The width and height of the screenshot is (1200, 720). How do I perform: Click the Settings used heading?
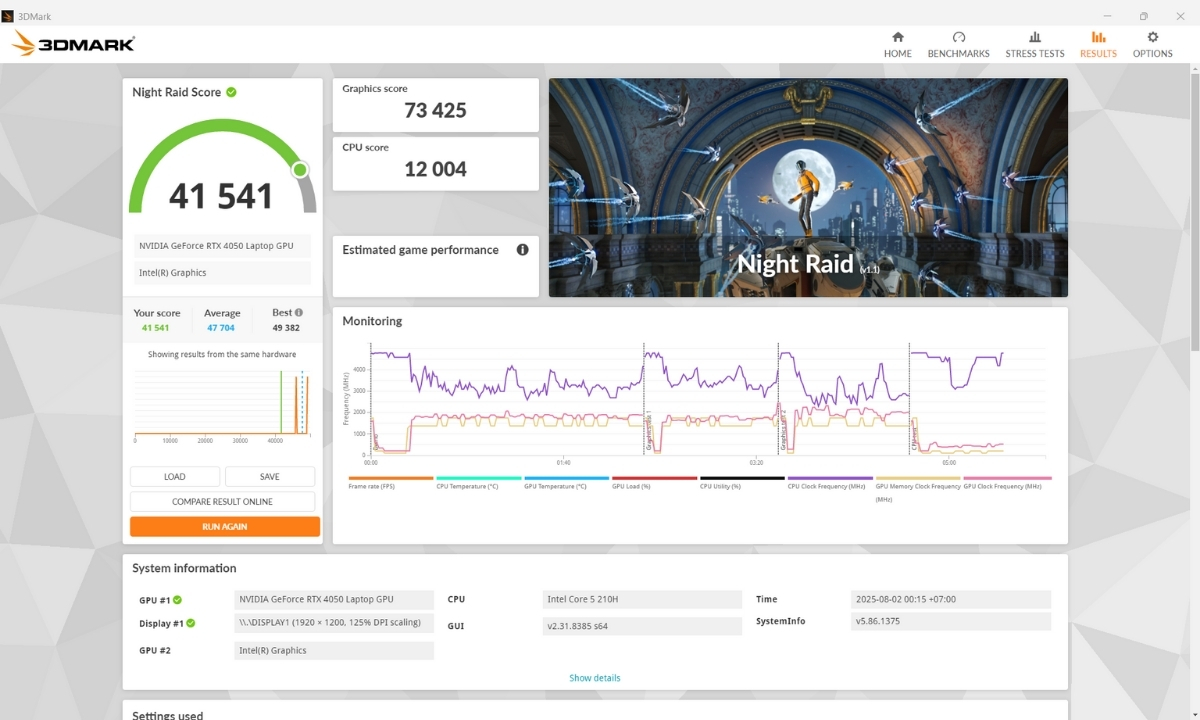pos(167,715)
